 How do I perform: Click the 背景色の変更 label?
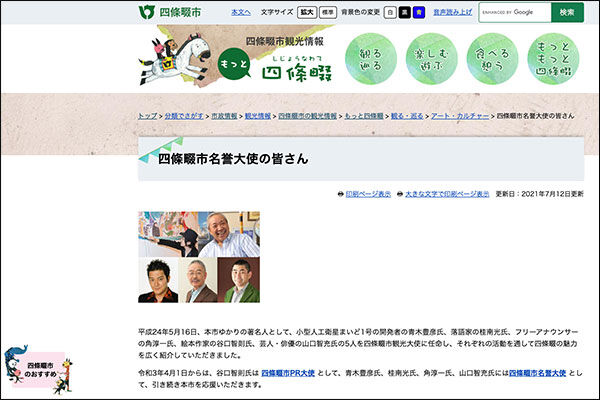coord(360,12)
